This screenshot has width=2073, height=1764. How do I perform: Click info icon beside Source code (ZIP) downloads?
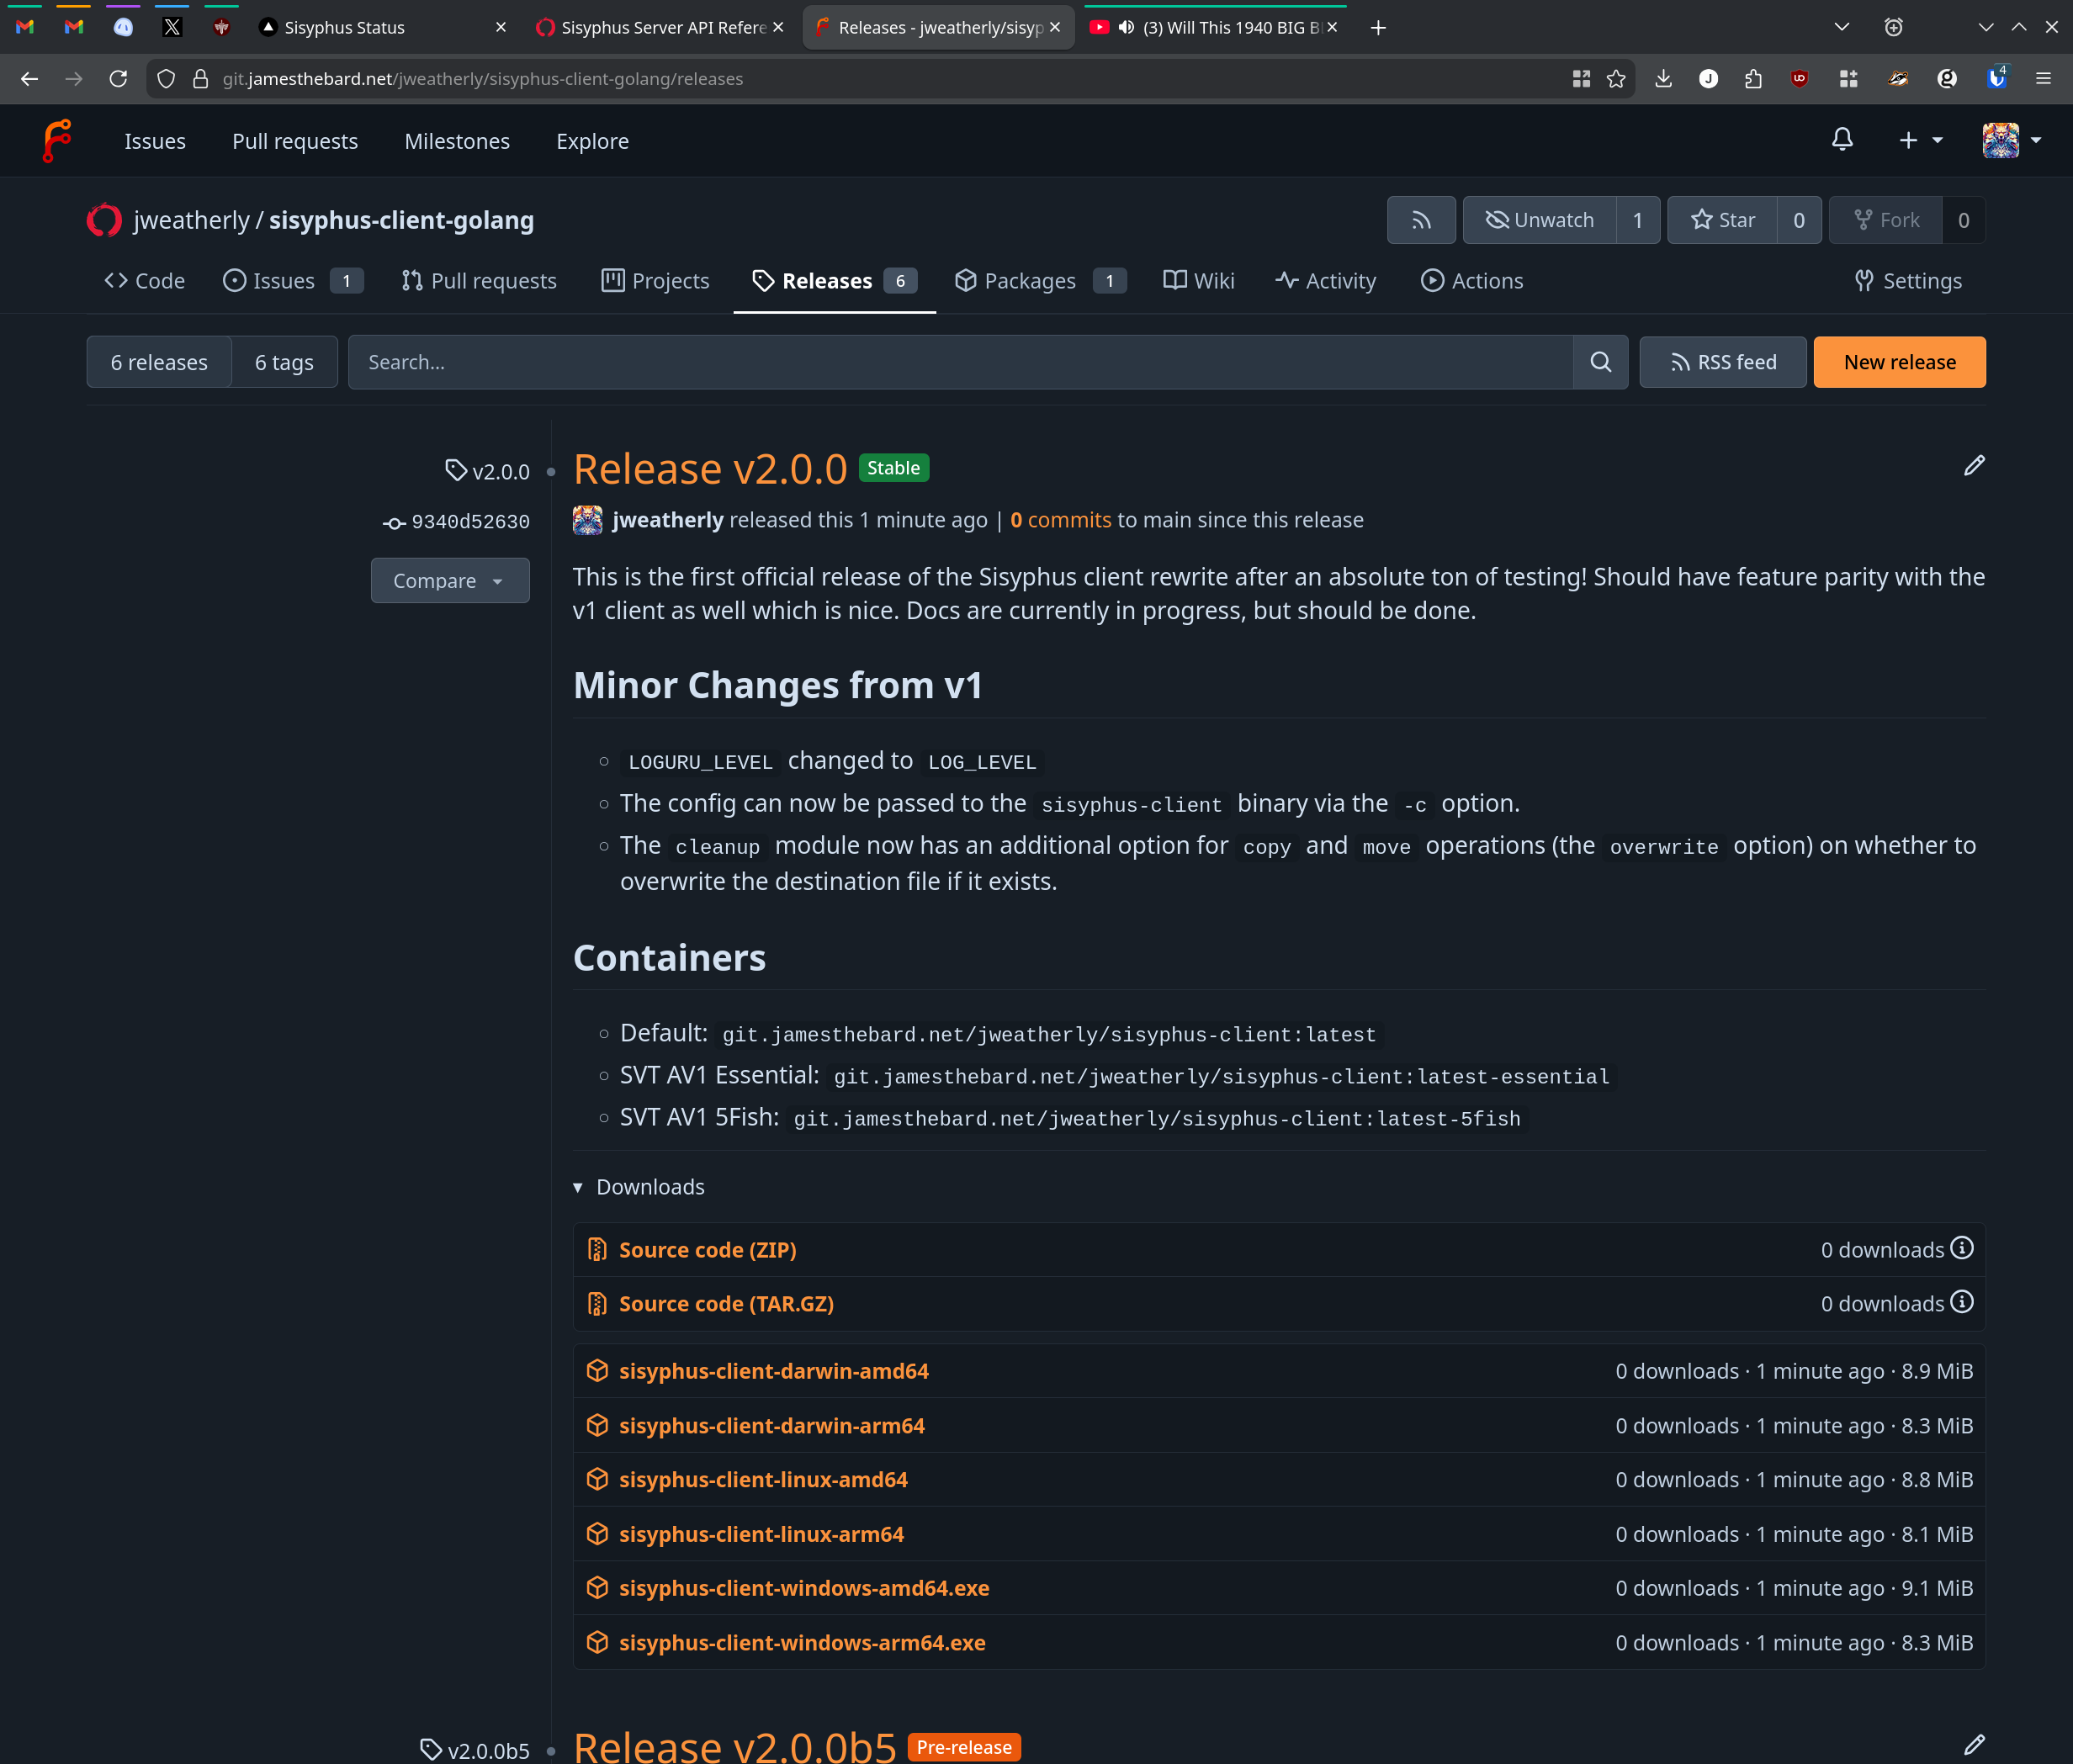point(1962,1248)
